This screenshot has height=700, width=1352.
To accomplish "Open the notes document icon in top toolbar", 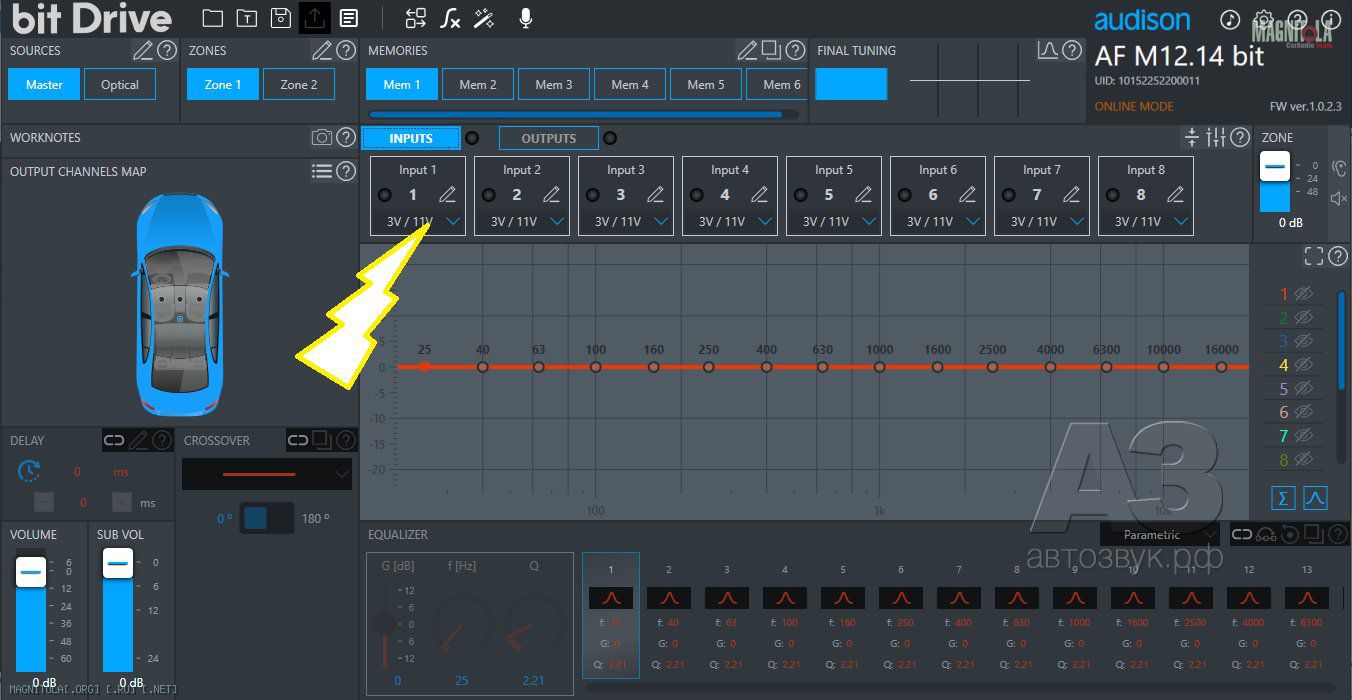I will tap(348, 18).
